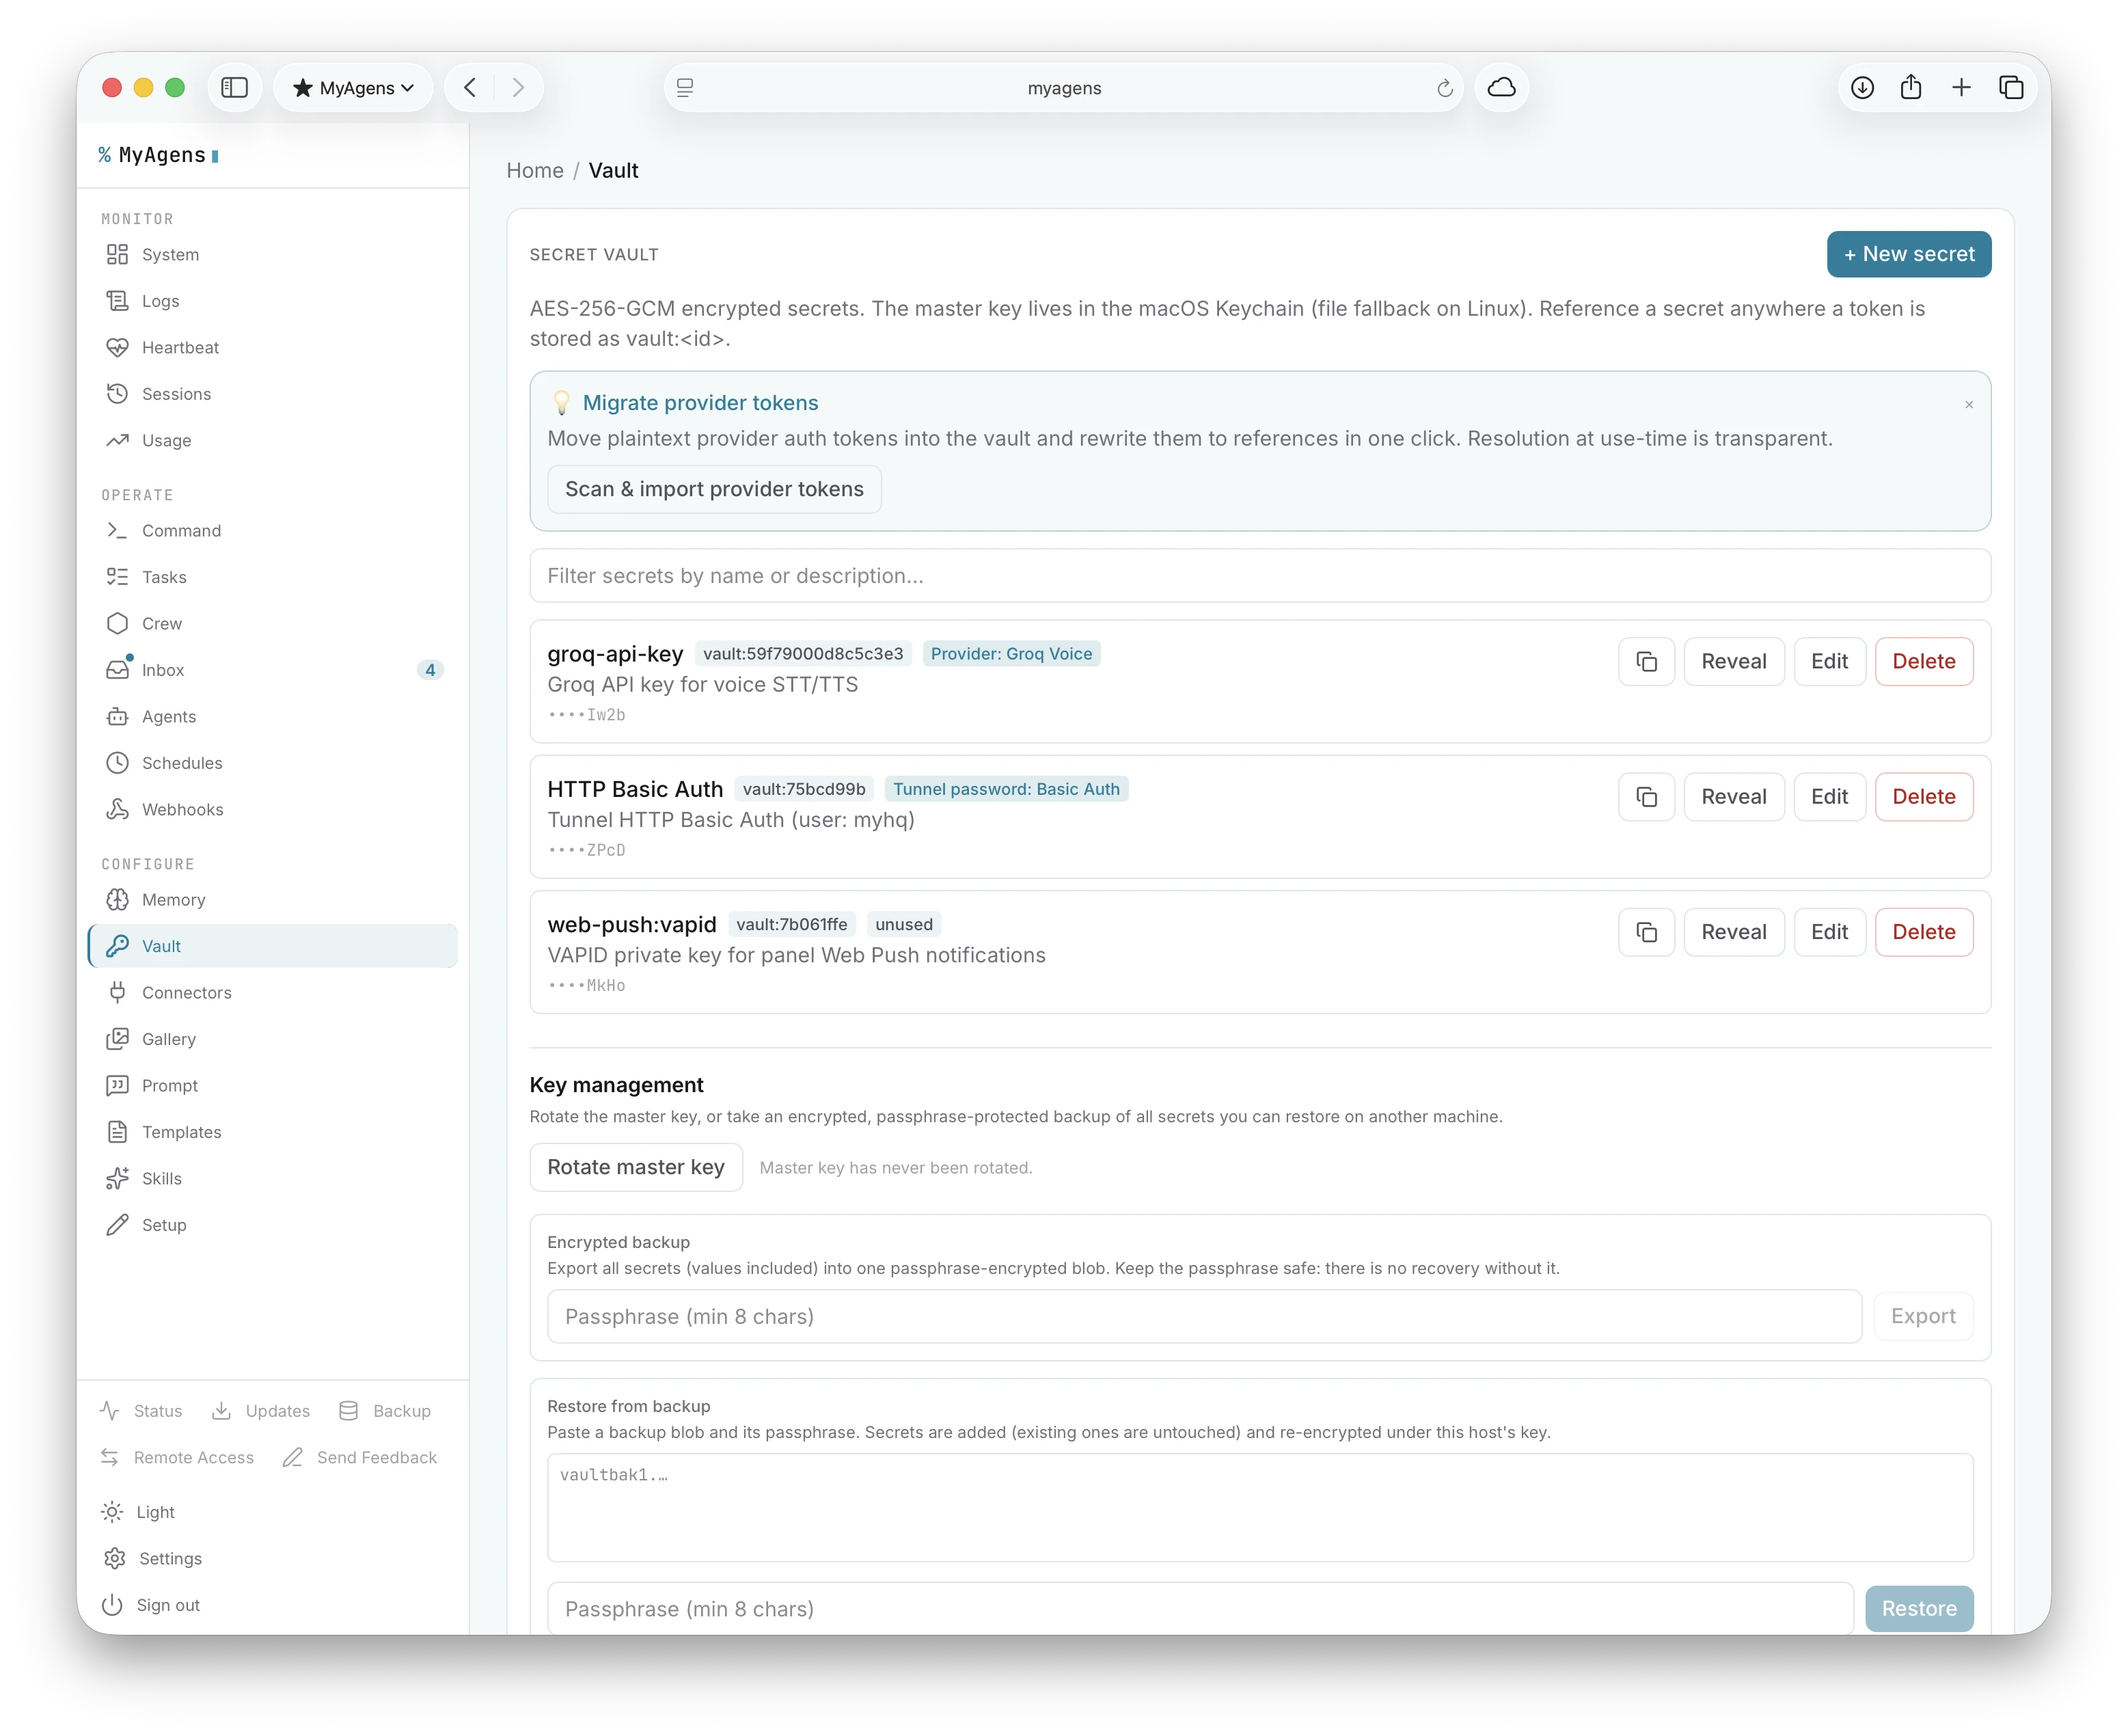Open Templates page

[272, 1132]
